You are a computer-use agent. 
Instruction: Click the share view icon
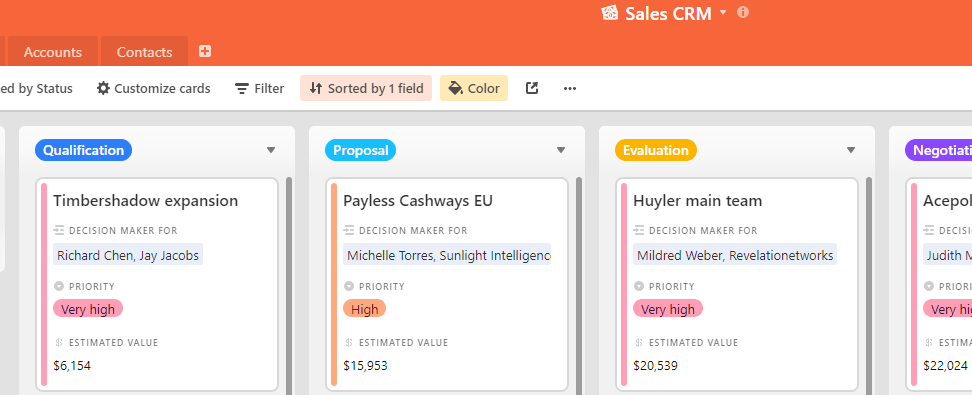tap(532, 88)
